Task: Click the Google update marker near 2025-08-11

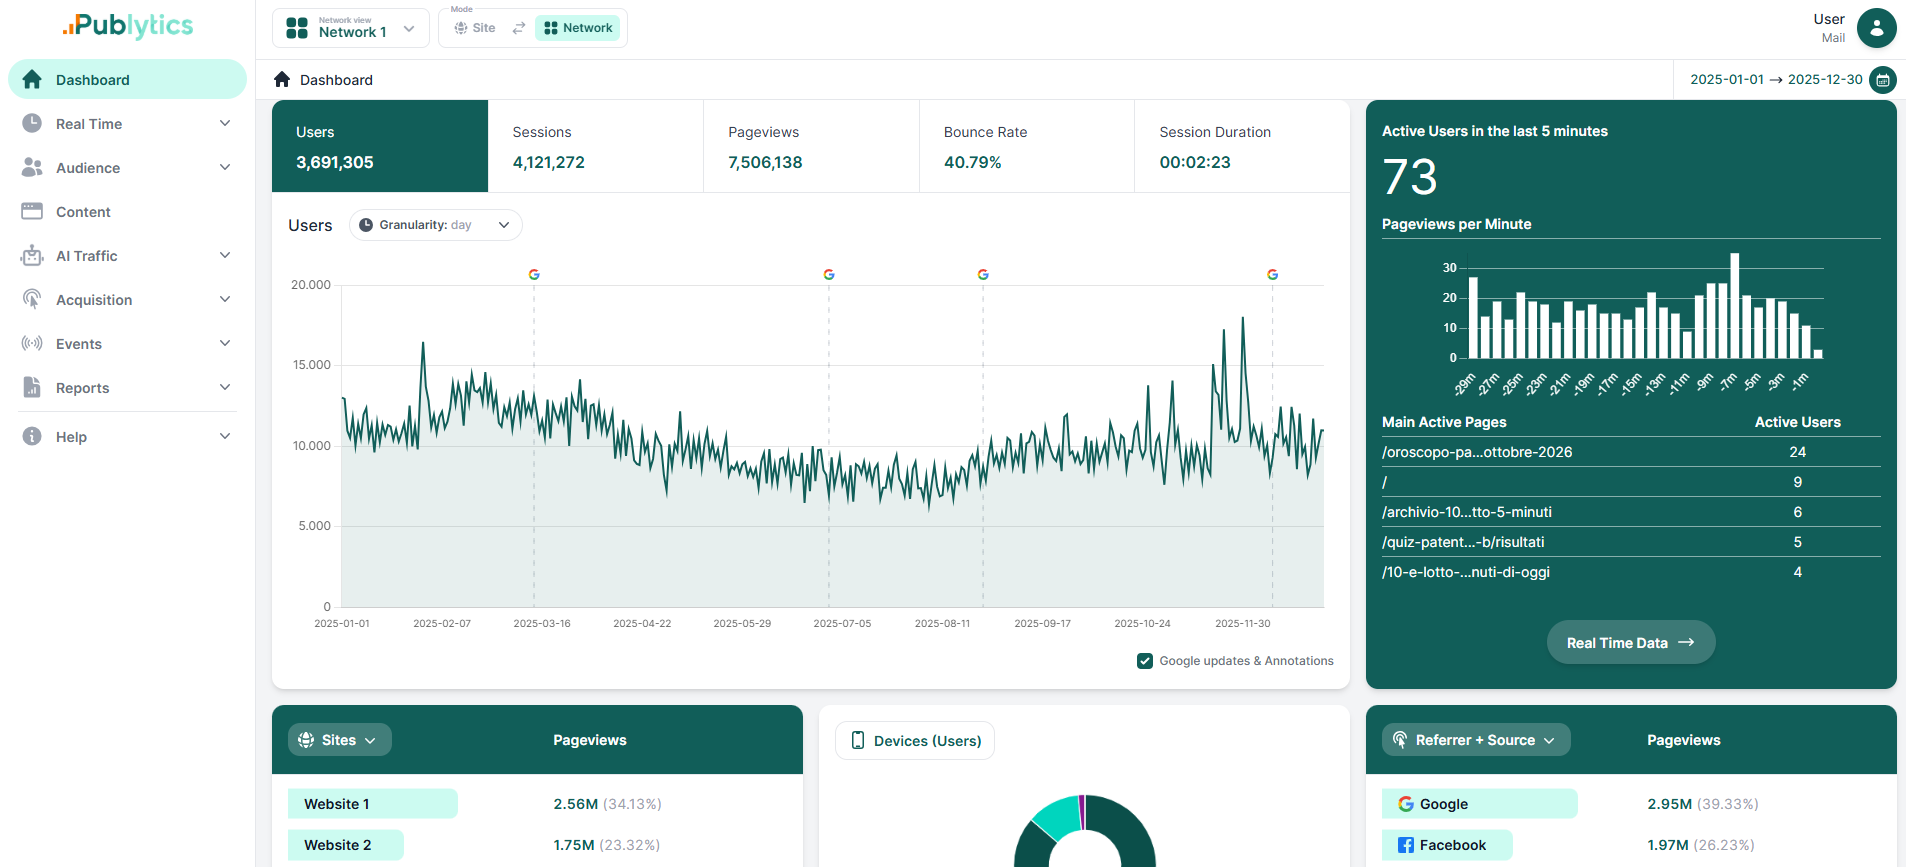Action: [983, 274]
